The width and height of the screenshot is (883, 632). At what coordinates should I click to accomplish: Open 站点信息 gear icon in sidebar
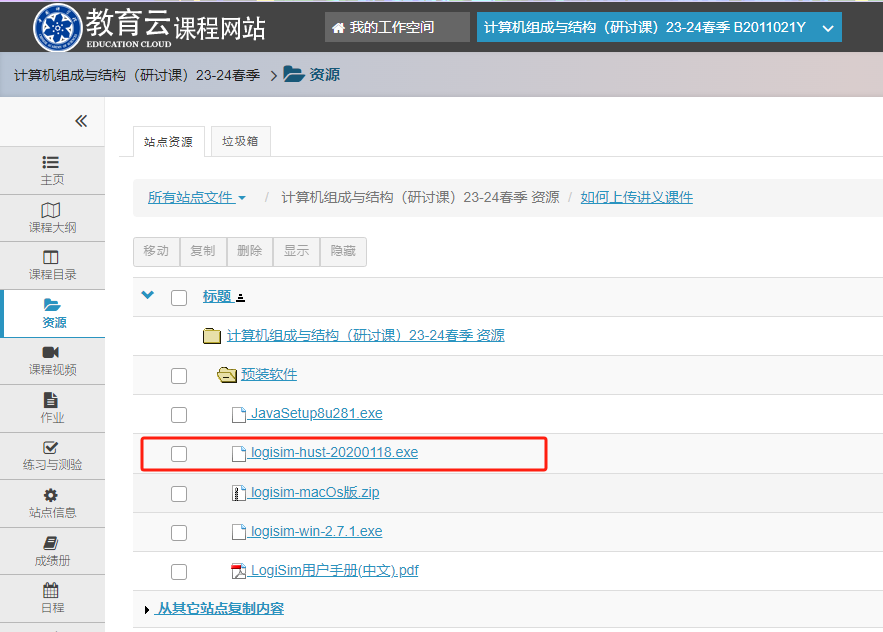(x=51, y=495)
